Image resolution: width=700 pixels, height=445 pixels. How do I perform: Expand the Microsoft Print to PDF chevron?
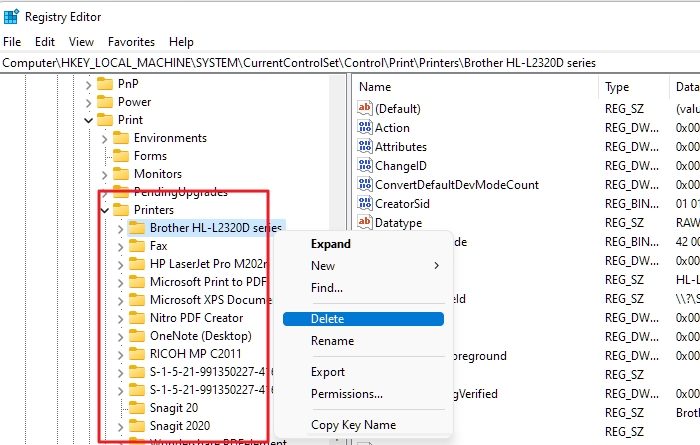tap(121, 283)
